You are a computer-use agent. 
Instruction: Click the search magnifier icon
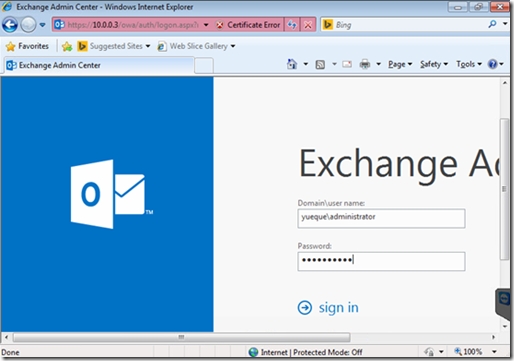point(492,24)
